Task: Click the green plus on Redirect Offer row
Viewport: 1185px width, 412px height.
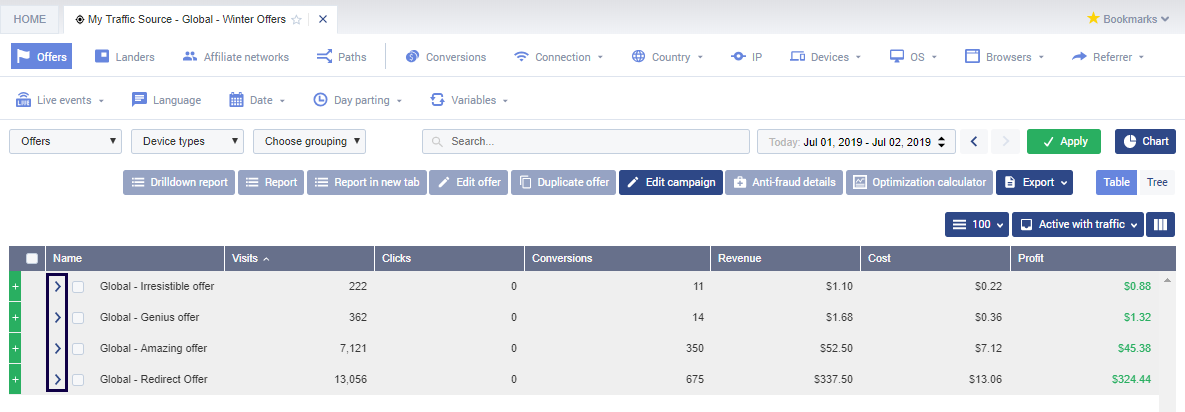Action: pos(15,380)
